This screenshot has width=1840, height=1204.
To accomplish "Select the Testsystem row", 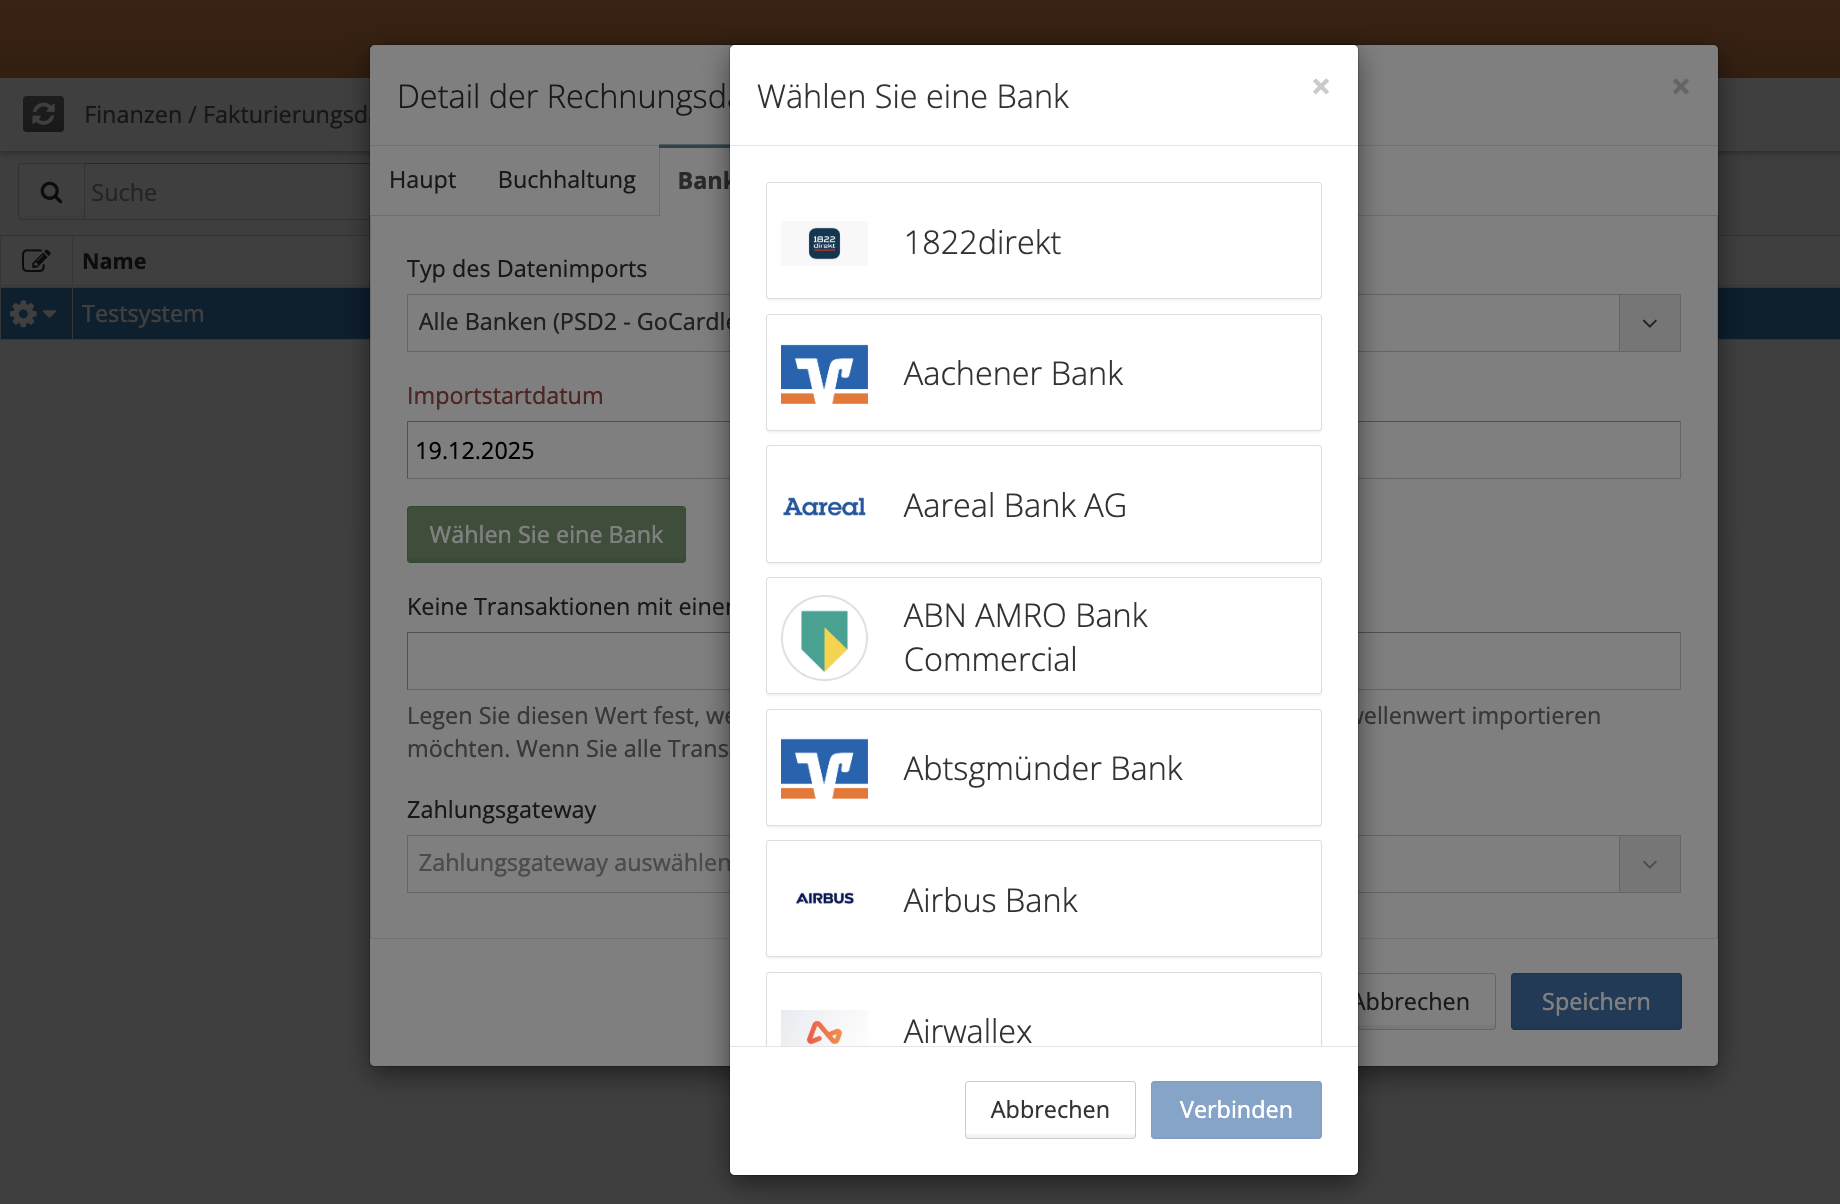I will [x=185, y=314].
